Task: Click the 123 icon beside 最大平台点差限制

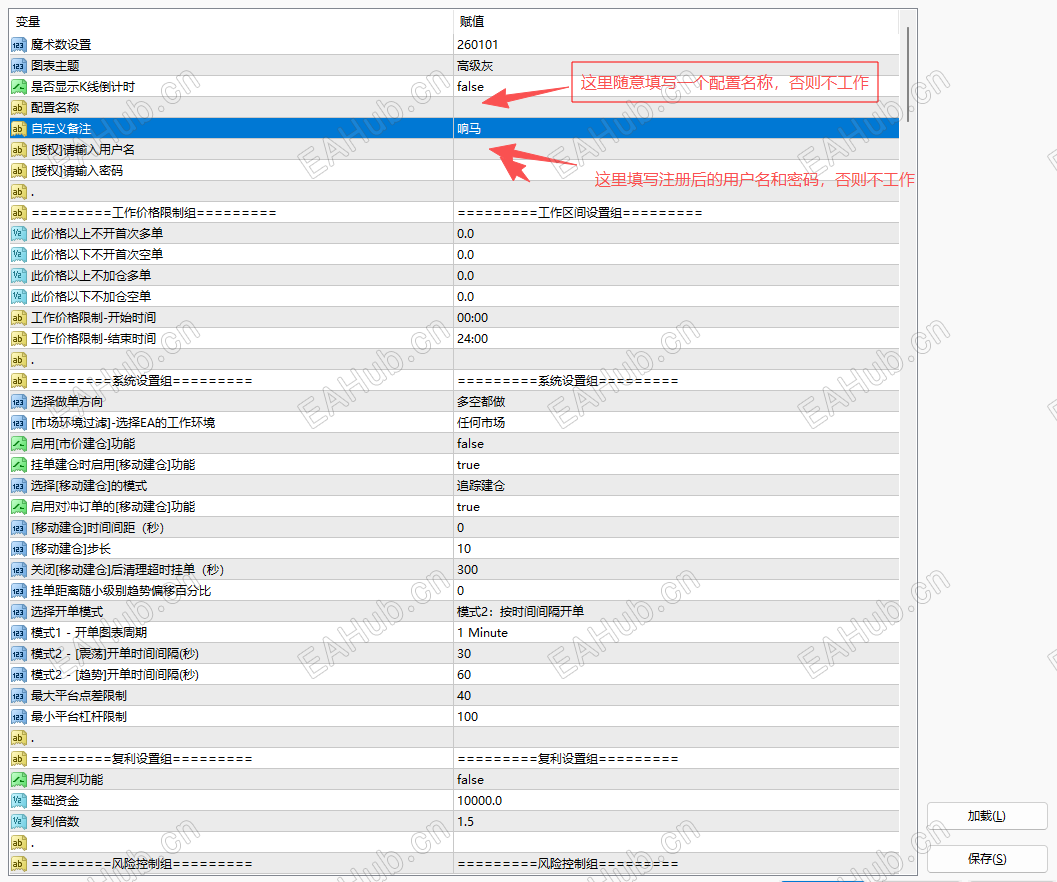Action: tap(17, 695)
